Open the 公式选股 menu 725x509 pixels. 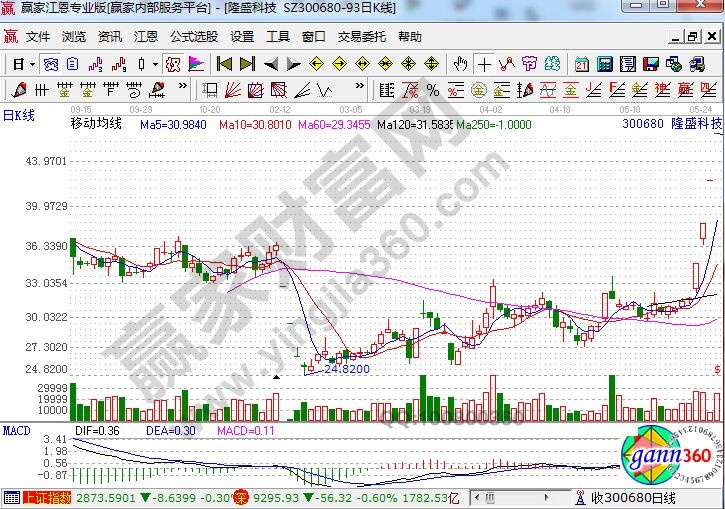tap(193, 37)
